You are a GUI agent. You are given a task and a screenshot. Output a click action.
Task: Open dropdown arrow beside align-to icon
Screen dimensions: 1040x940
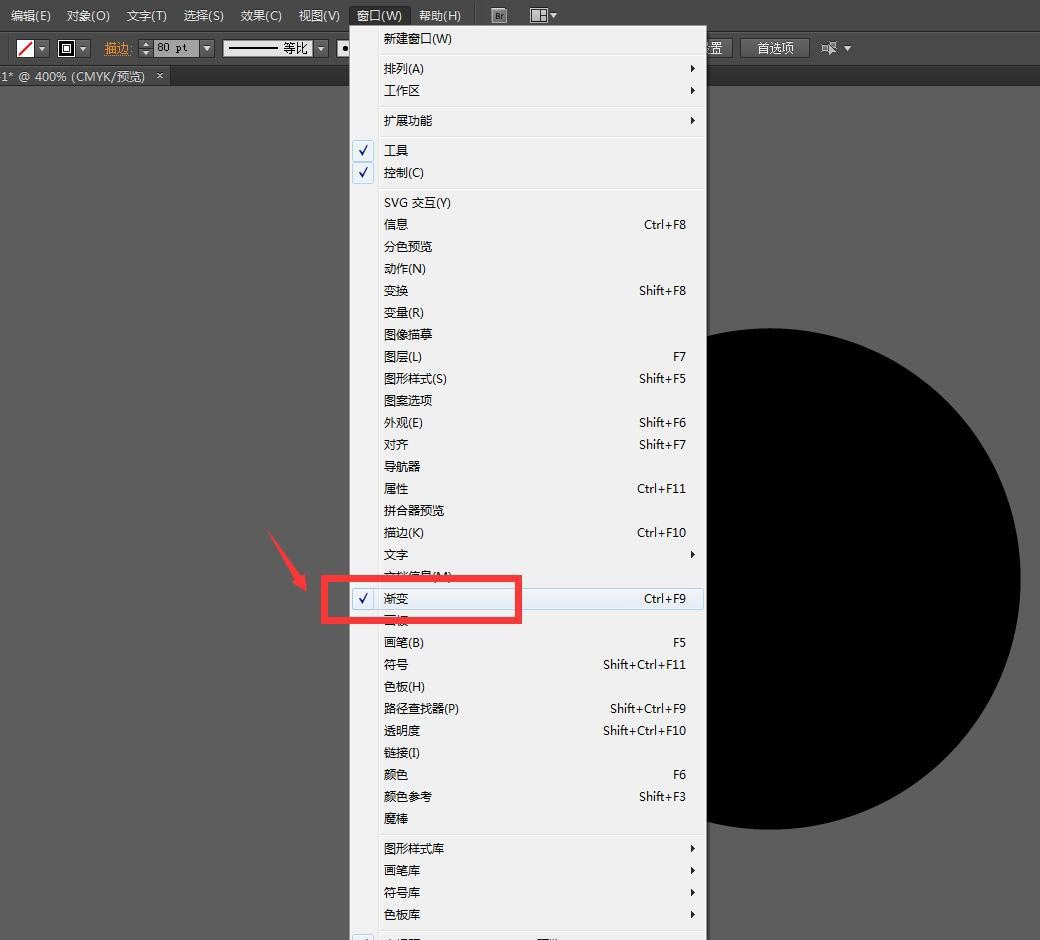847,48
